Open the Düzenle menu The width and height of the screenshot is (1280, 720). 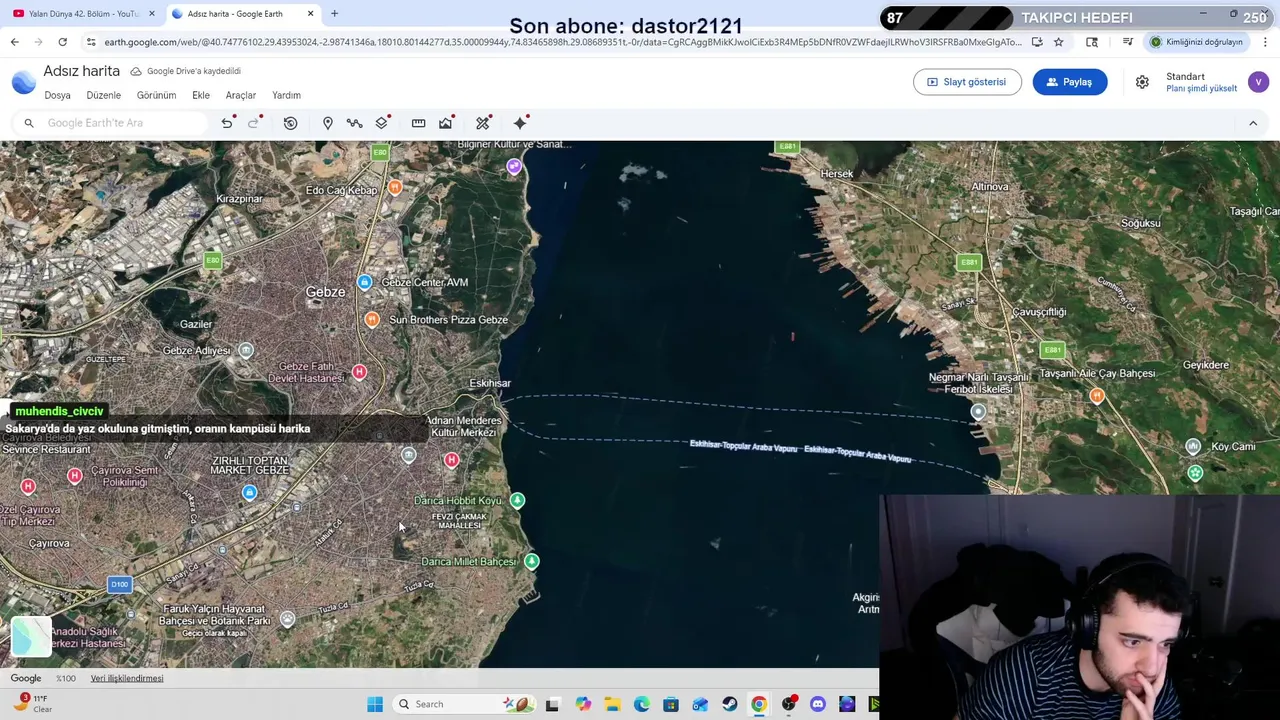[x=104, y=95]
